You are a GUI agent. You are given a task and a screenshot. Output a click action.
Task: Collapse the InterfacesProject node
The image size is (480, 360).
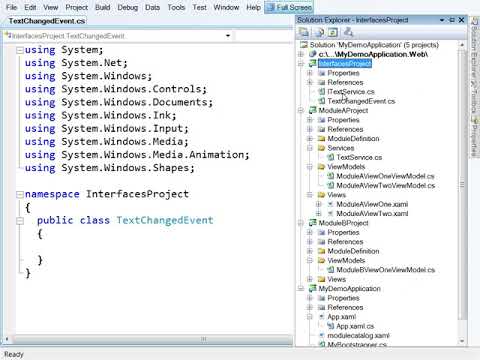(x=301, y=63)
